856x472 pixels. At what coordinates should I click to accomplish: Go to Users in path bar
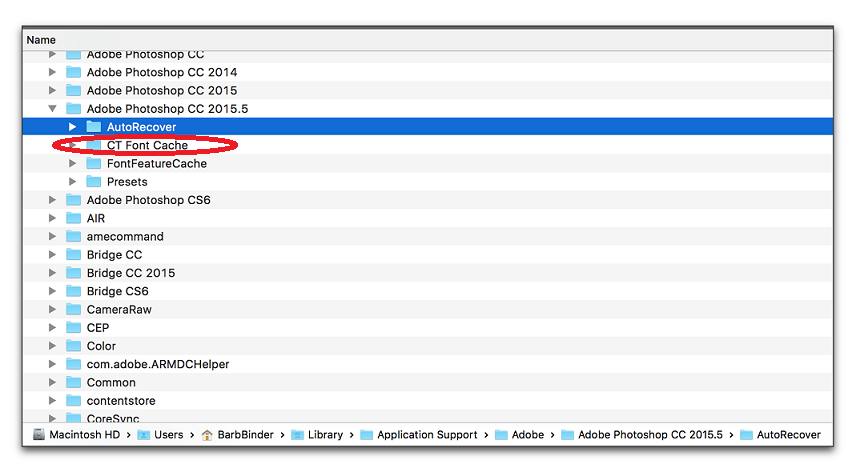[160, 435]
